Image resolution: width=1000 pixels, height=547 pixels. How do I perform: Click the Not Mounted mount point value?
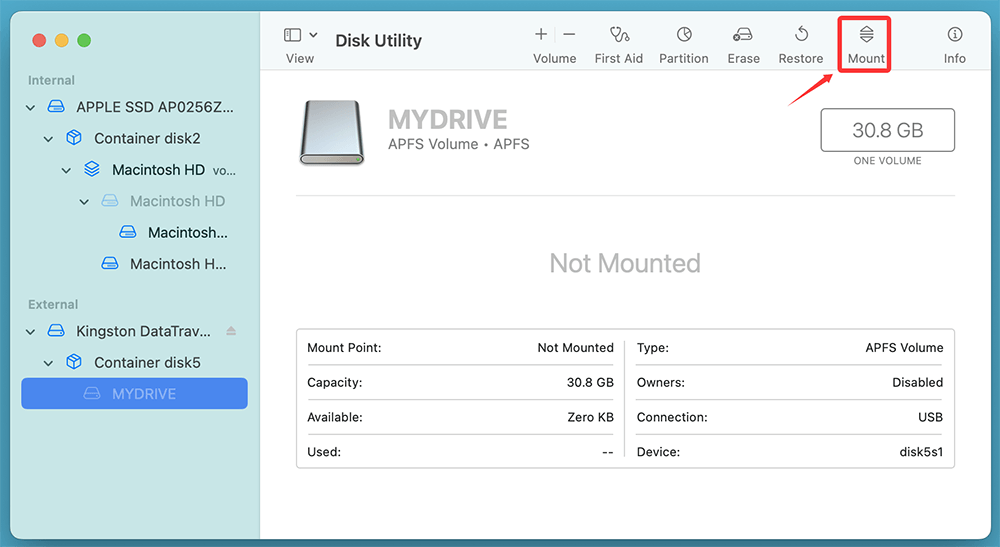(575, 347)
